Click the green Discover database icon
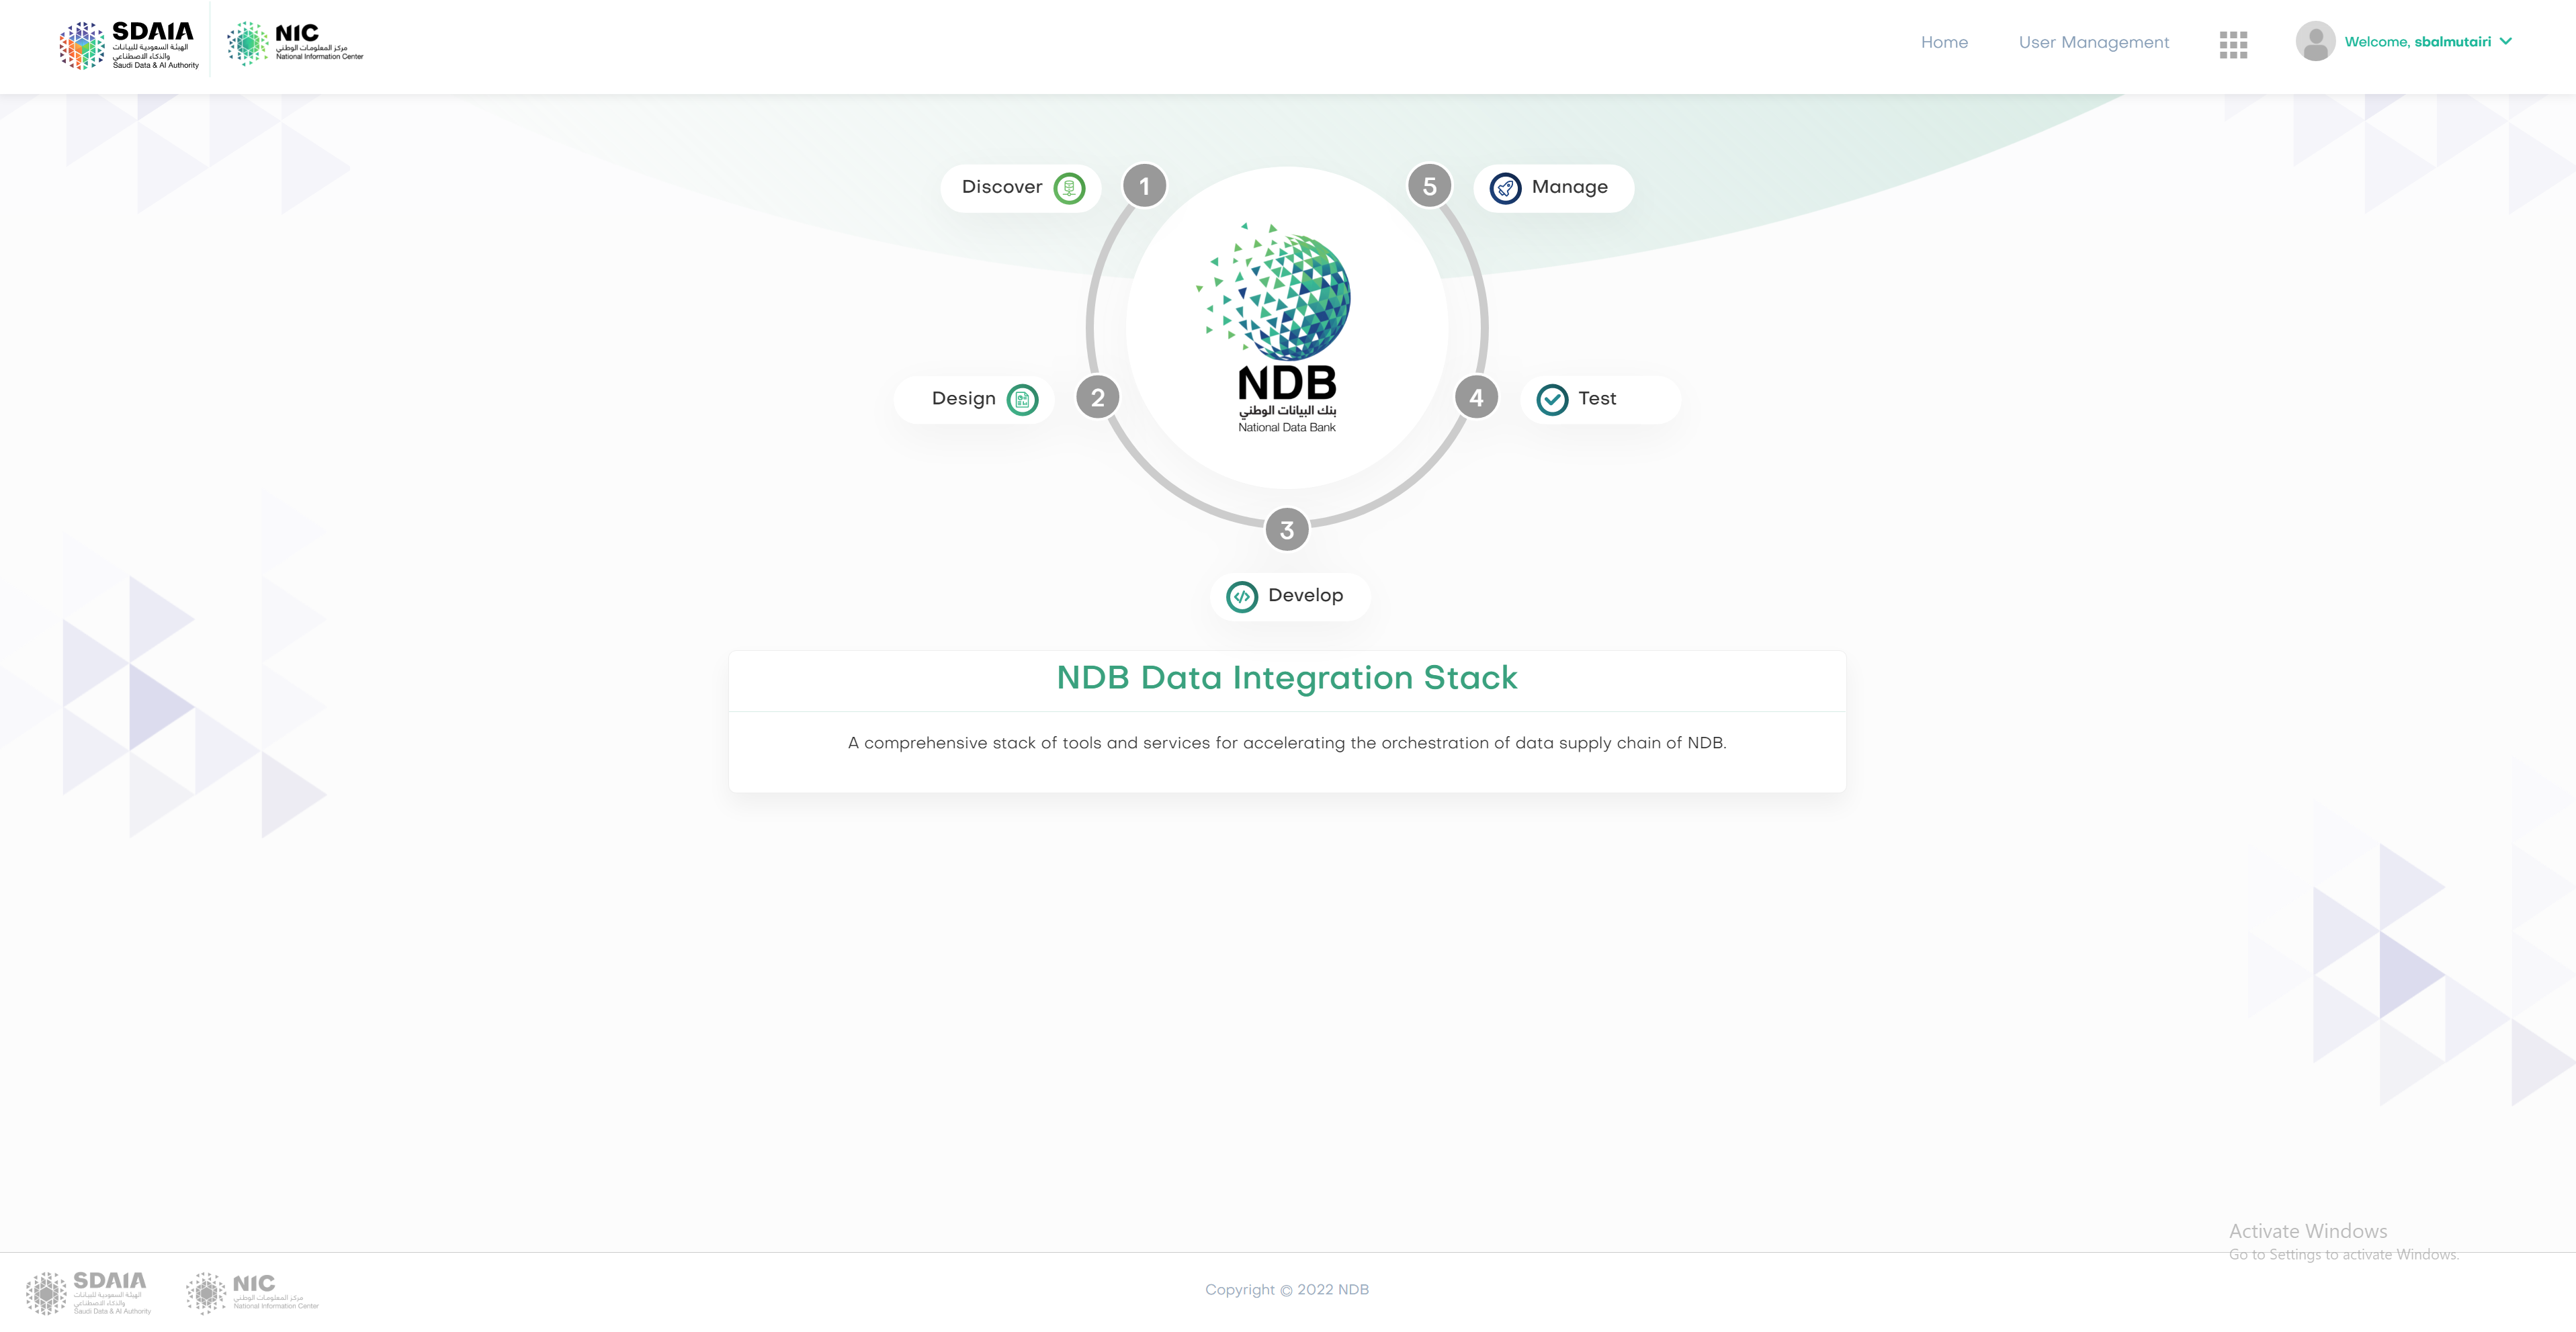2576x1332 pixels. 1069,188
